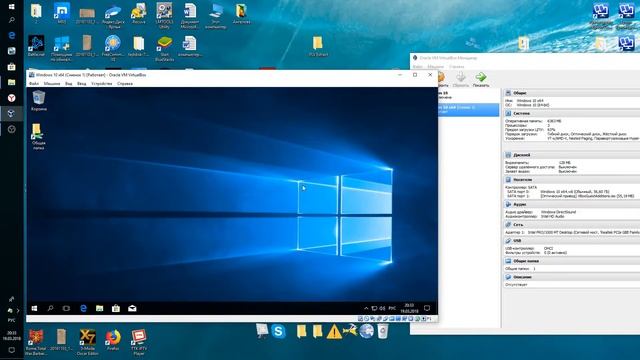Open Yandex Browser from host taskbar
The height and width of the screenshot is (360, 640).
coord(11,98)
